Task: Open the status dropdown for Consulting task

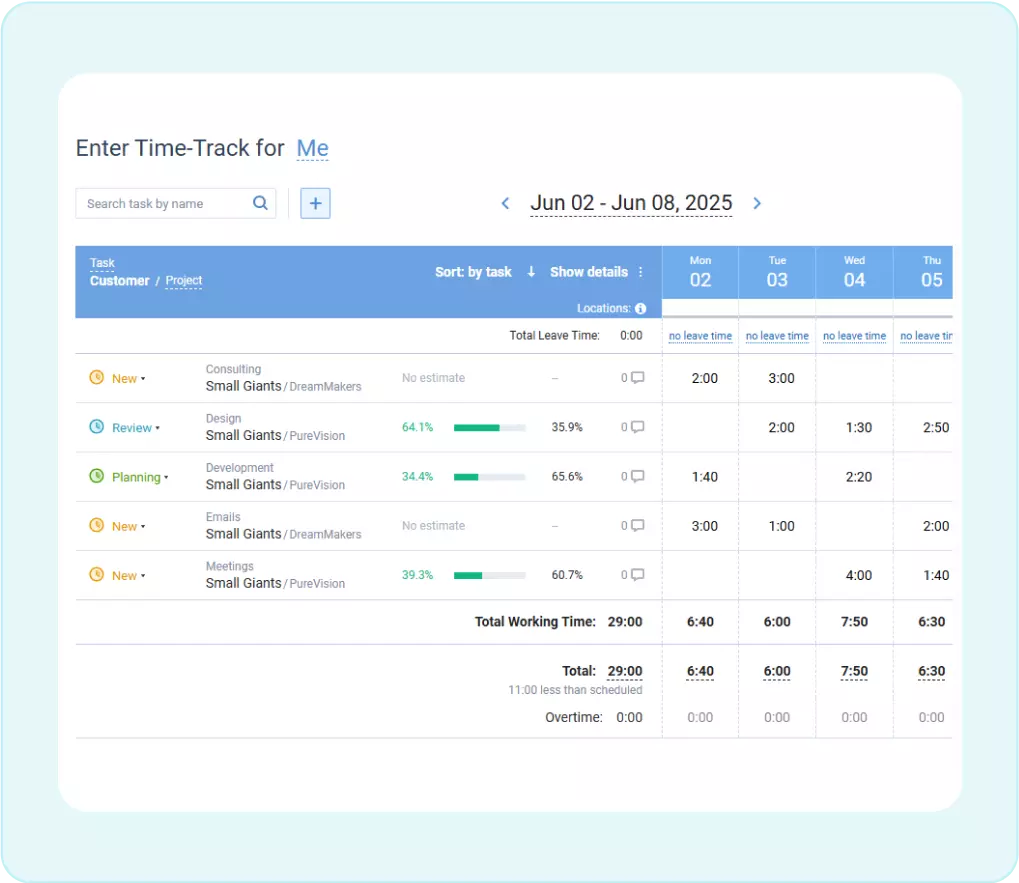Action: pos(125,378)
